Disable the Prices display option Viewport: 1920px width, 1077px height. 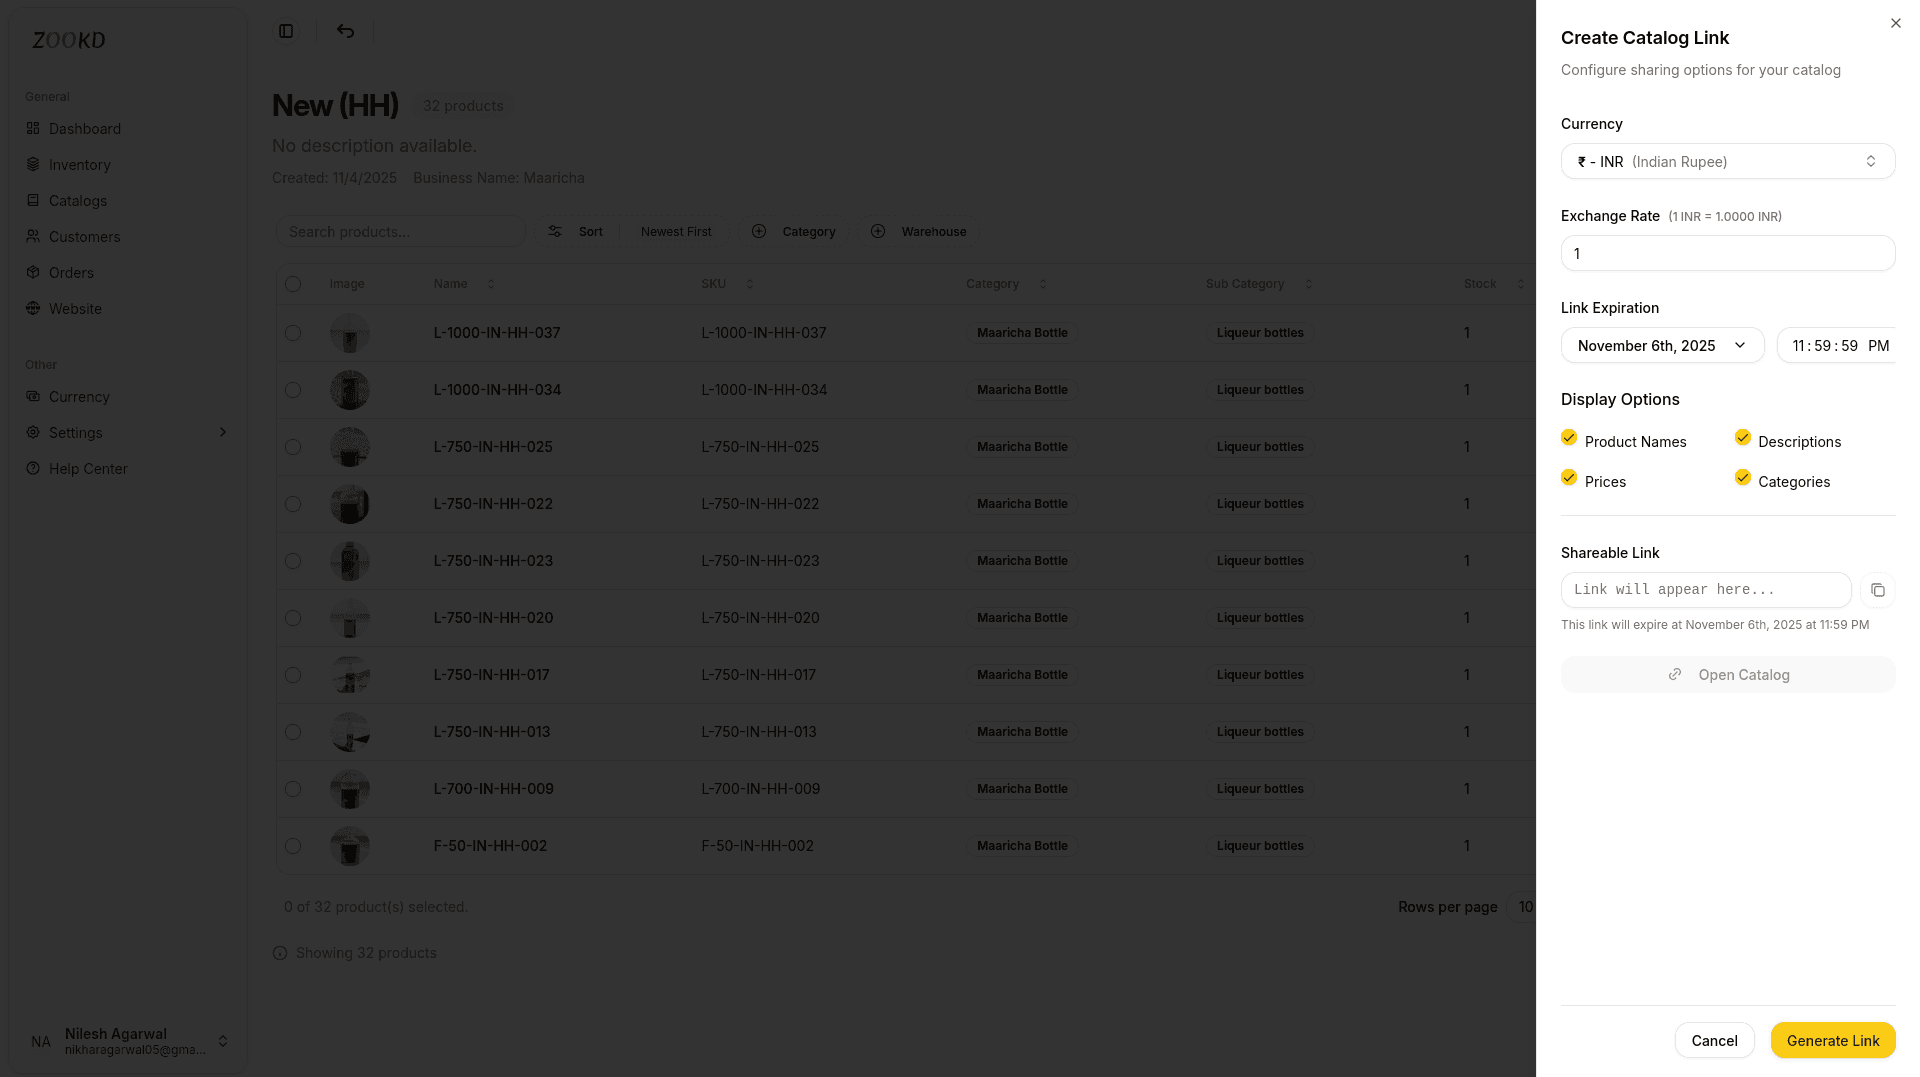(x=1568, y=477)
